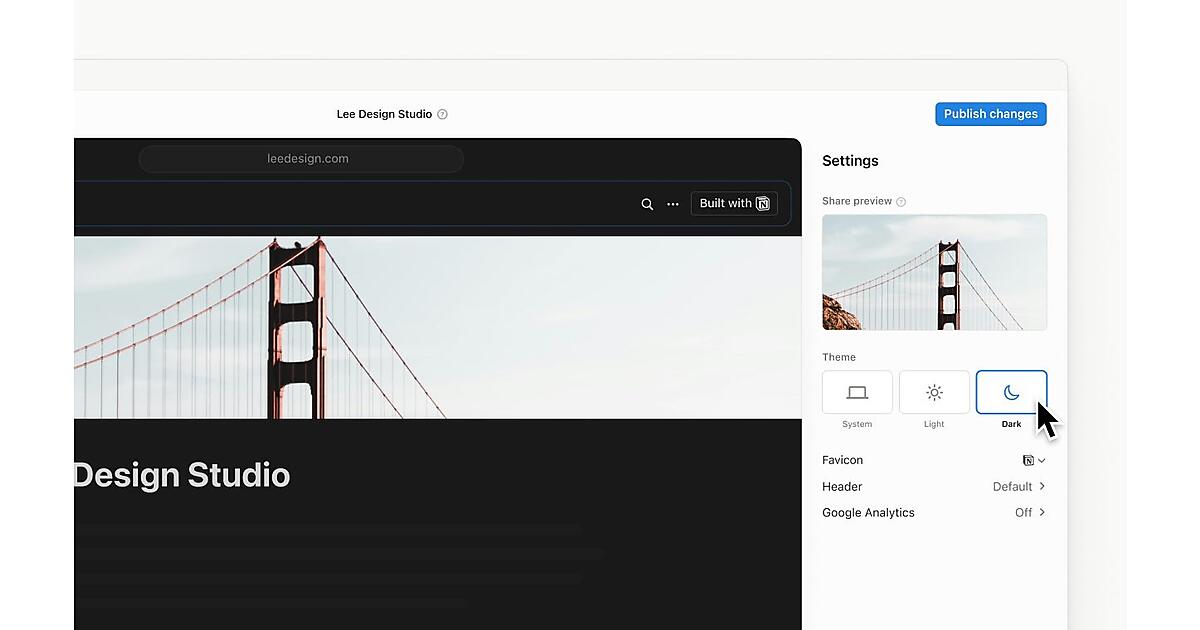
Task: Click the Design Studio page heading
Action: (x=182, y=475)
